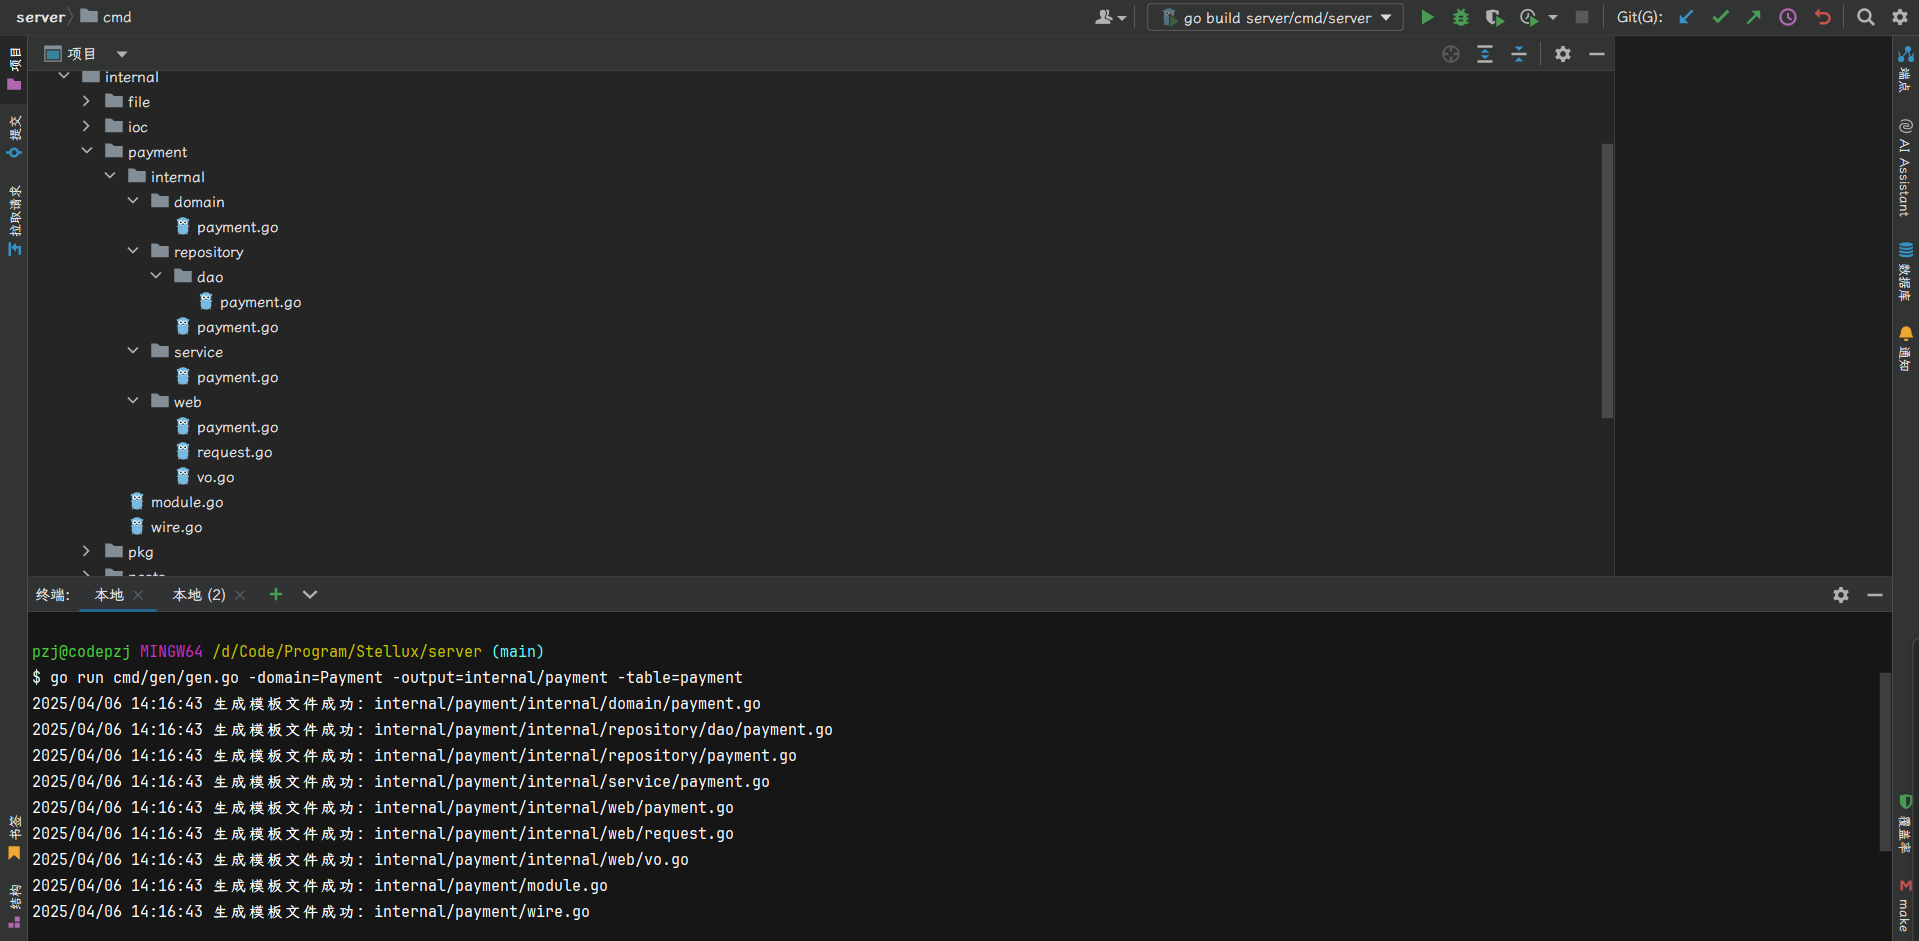Expand the file folder
The height and width of the screenshot is (941, 1919).
[x=87, y=101]
